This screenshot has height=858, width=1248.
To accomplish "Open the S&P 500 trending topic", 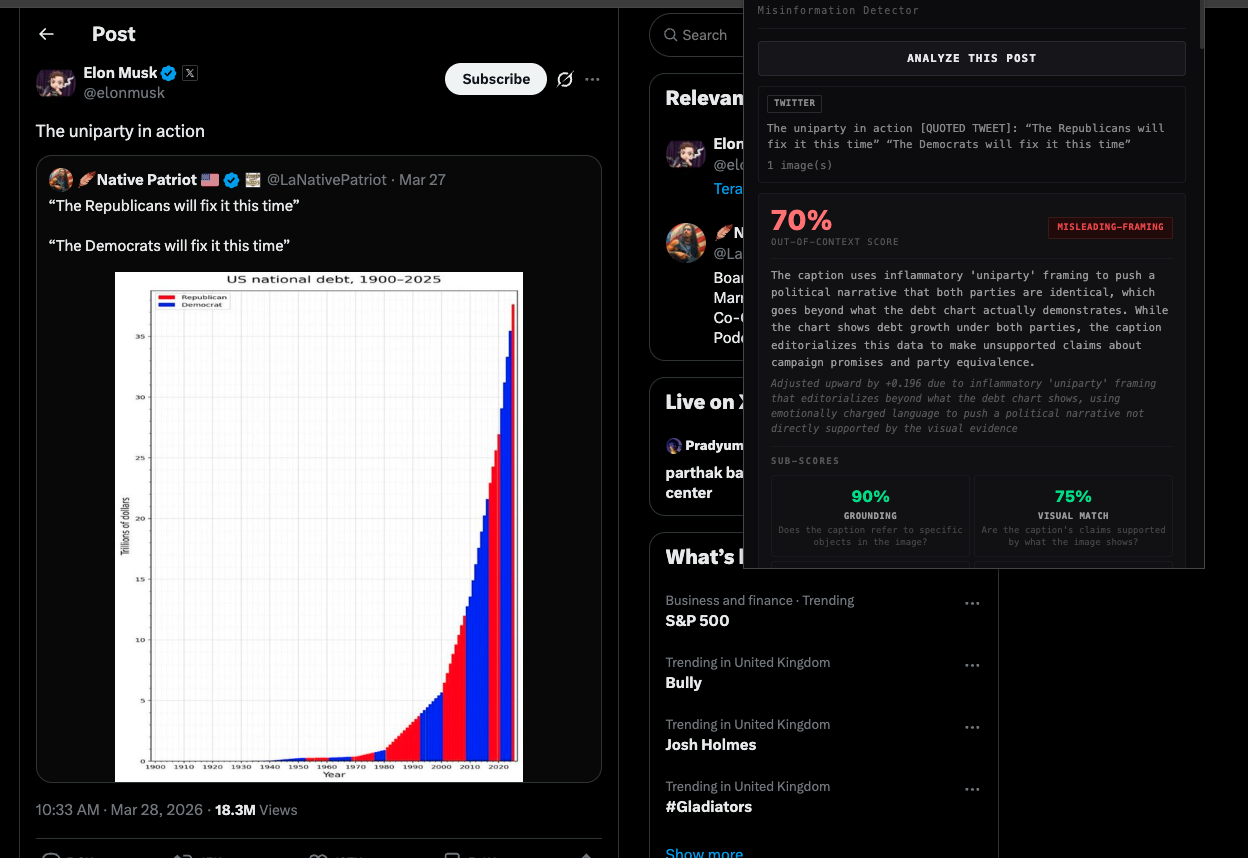I will click(697, 621).
